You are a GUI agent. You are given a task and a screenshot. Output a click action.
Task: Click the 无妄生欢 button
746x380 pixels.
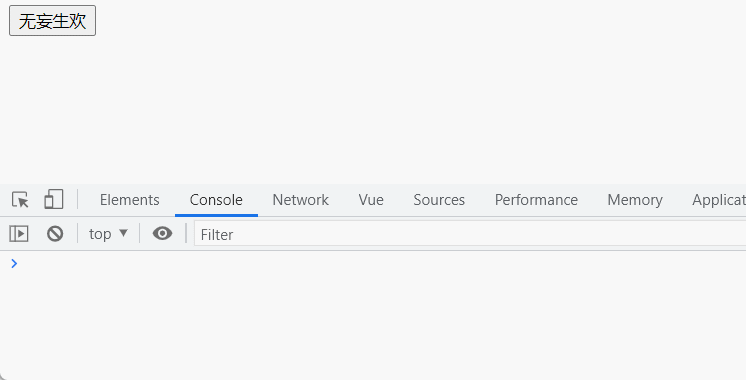point(52,21)
